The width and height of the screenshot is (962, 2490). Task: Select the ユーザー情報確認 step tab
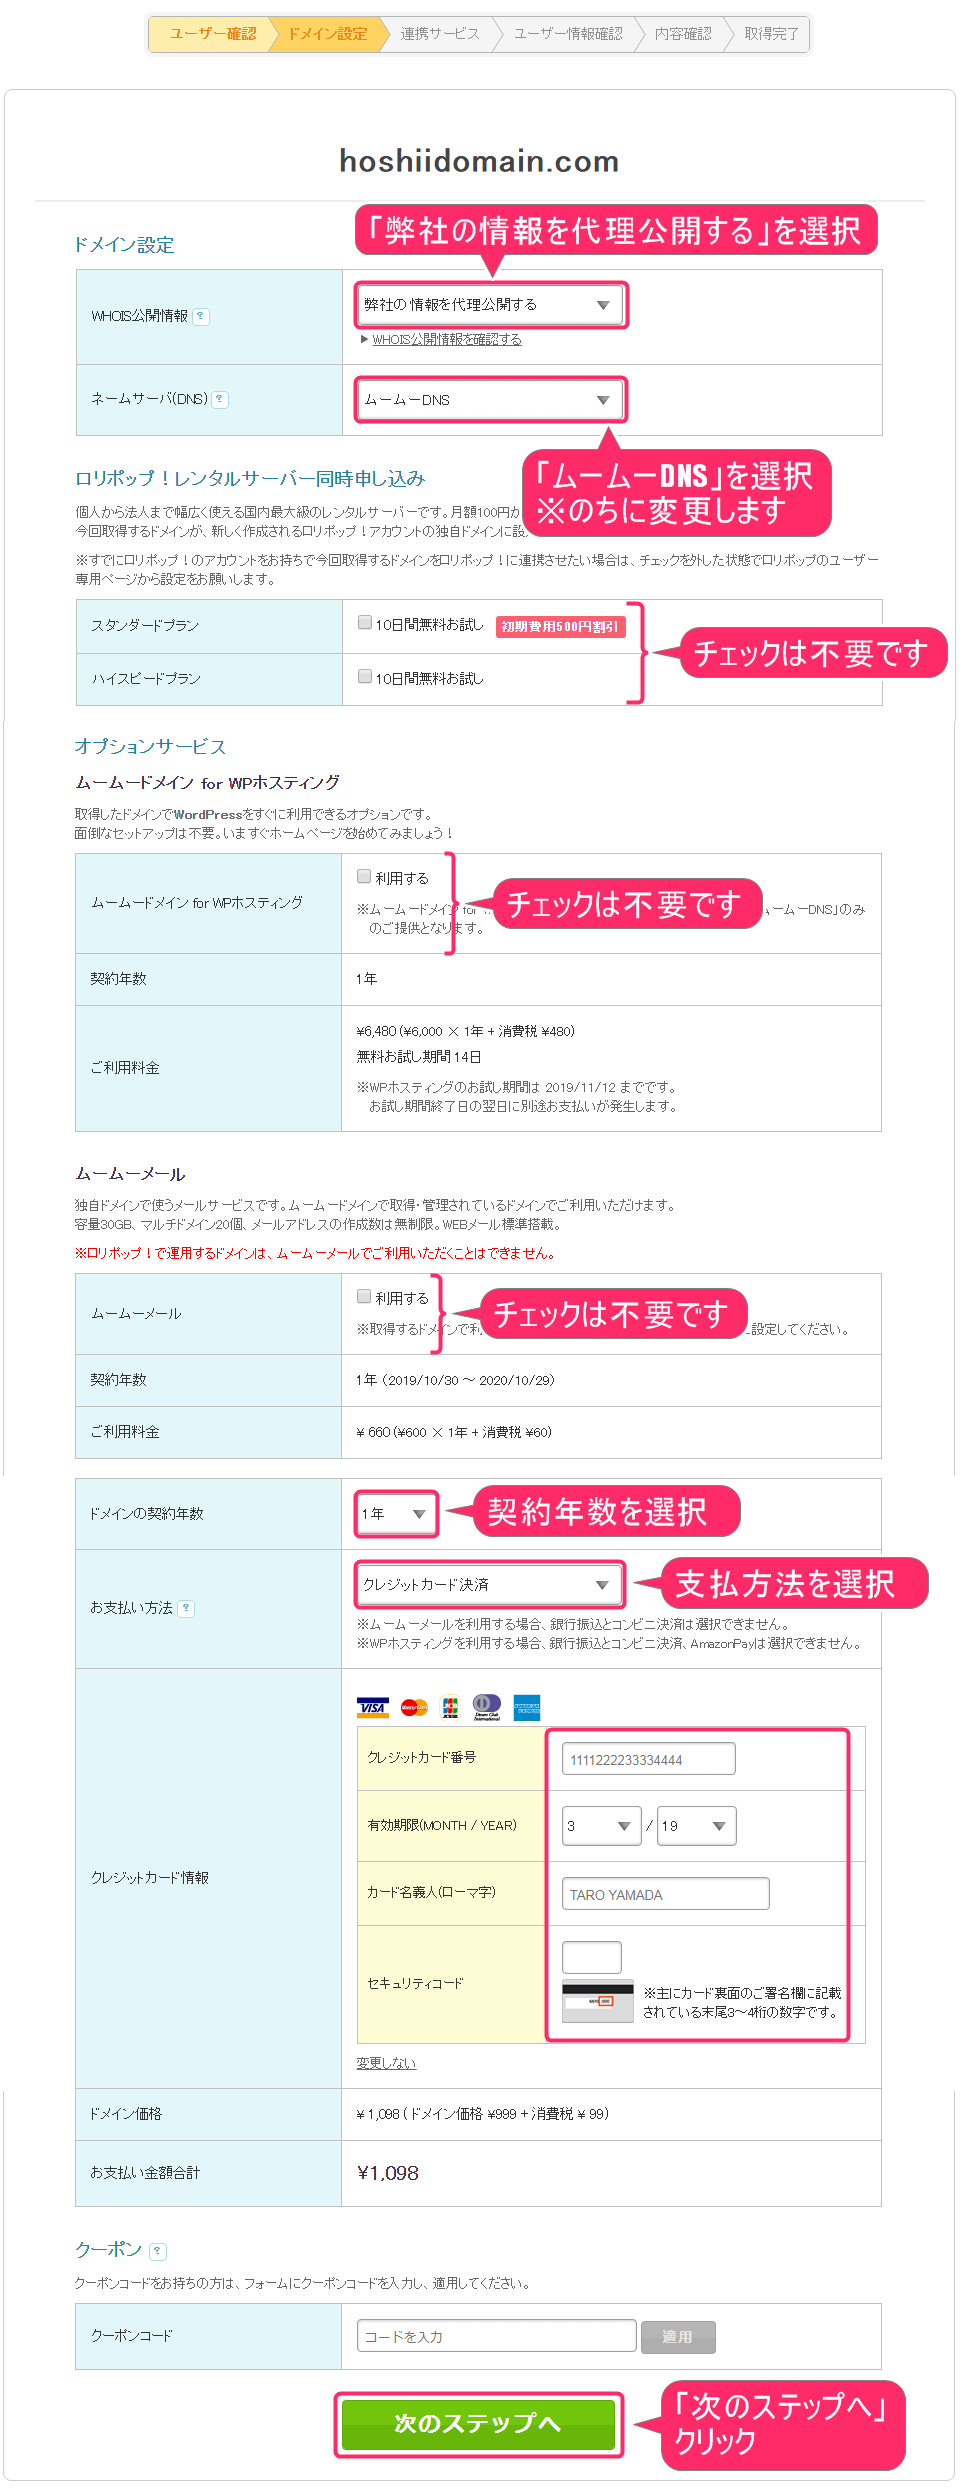pos(568,34)
